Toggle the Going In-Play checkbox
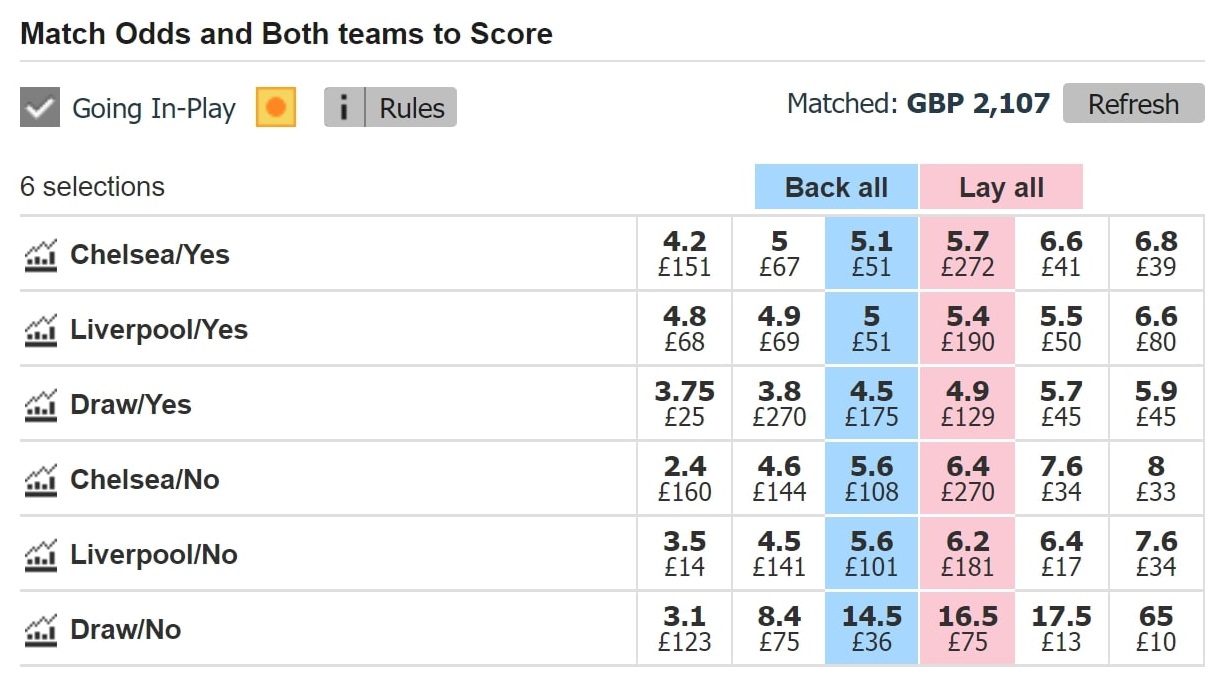Viewport: 1224px width, 685px height. pyautogui.click(x=40, y=107)
